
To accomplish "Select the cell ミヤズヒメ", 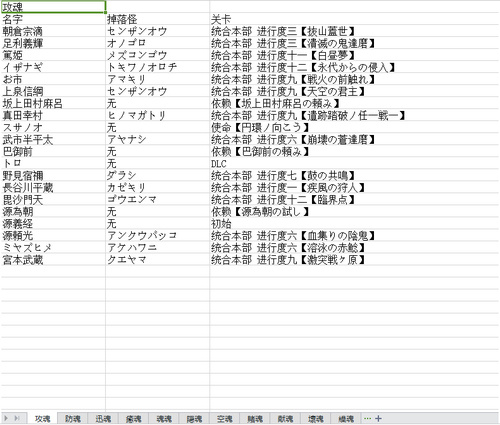I will click(53, 247).
